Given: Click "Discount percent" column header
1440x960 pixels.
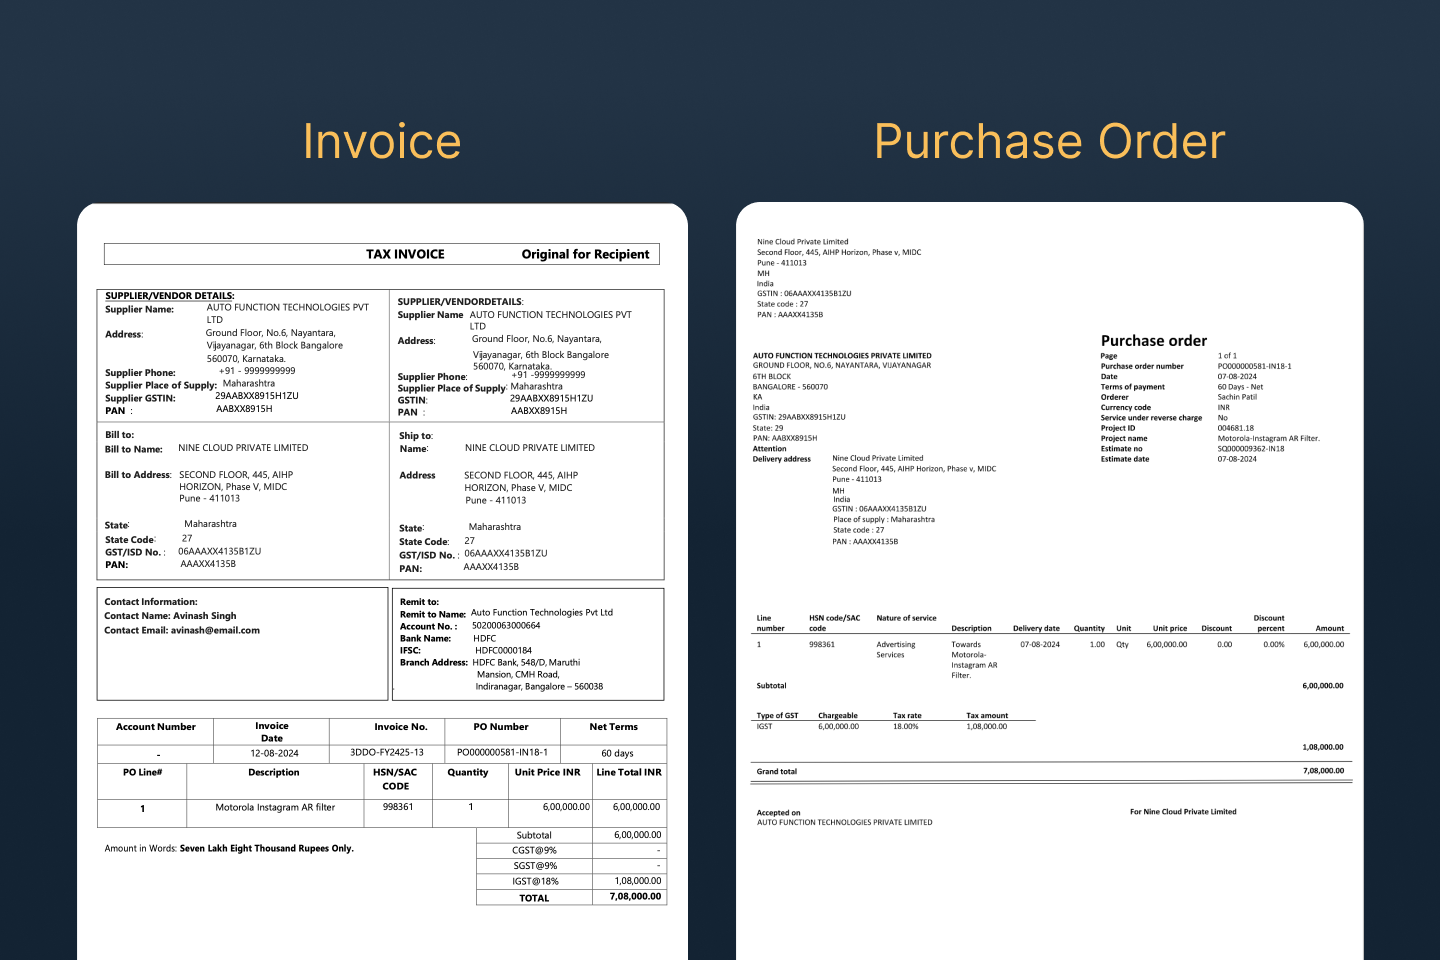Looking at the screenshot, I should pyautogui.click(x=1269, y=623).
